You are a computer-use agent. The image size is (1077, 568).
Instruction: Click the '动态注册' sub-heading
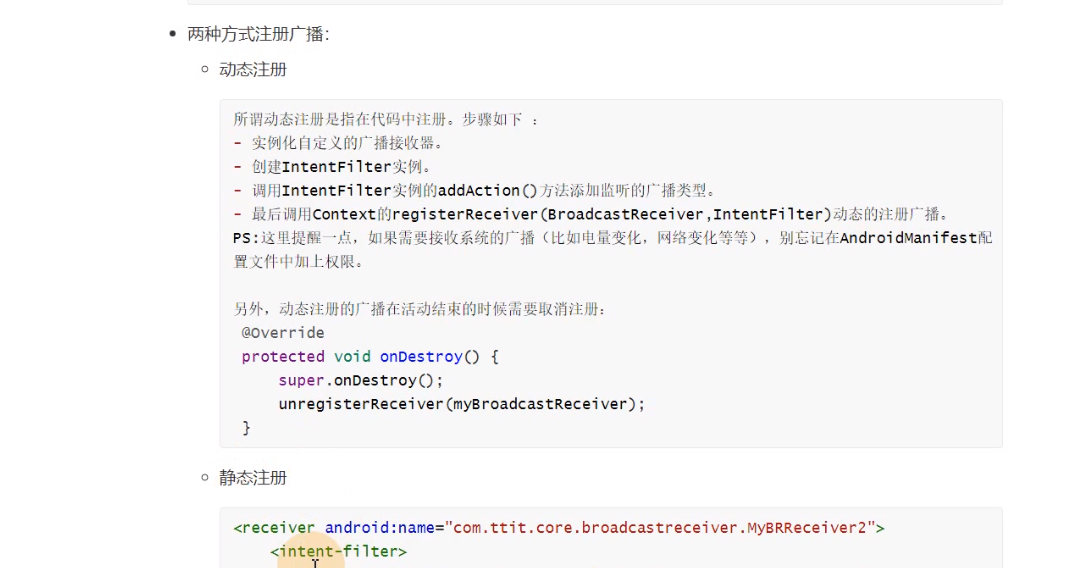point(253,69)
